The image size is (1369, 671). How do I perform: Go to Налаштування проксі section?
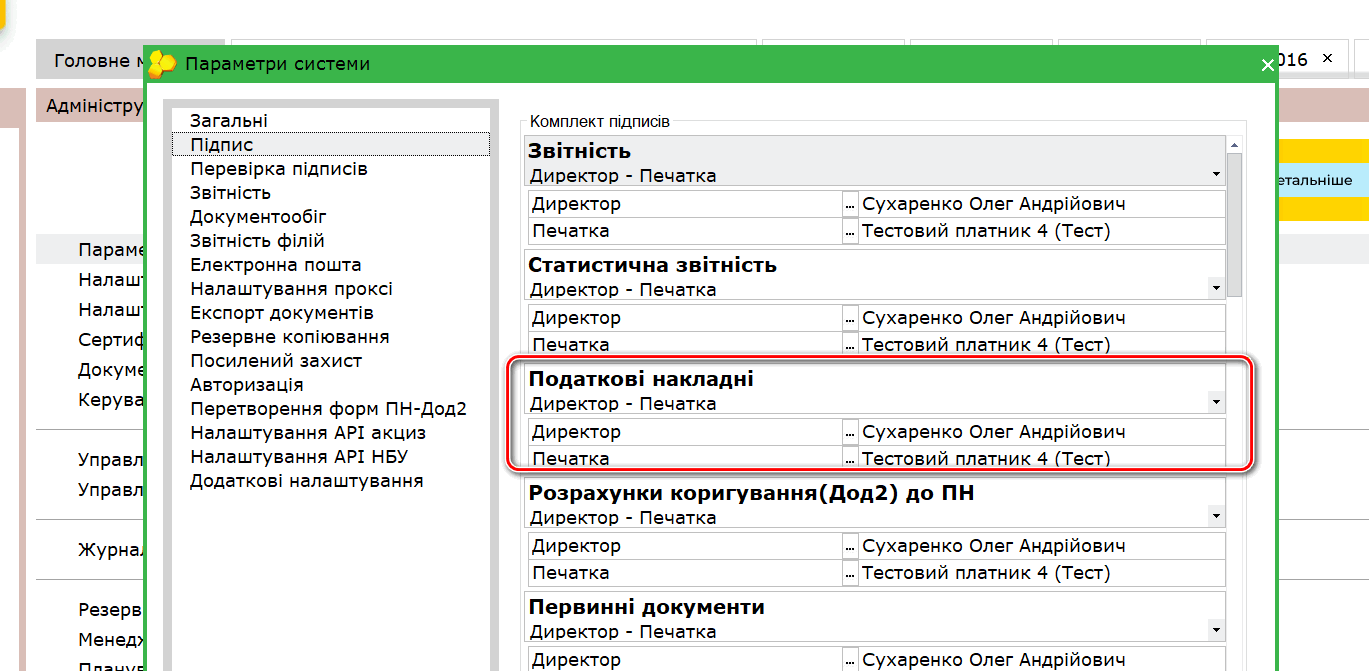coord(291,289)
